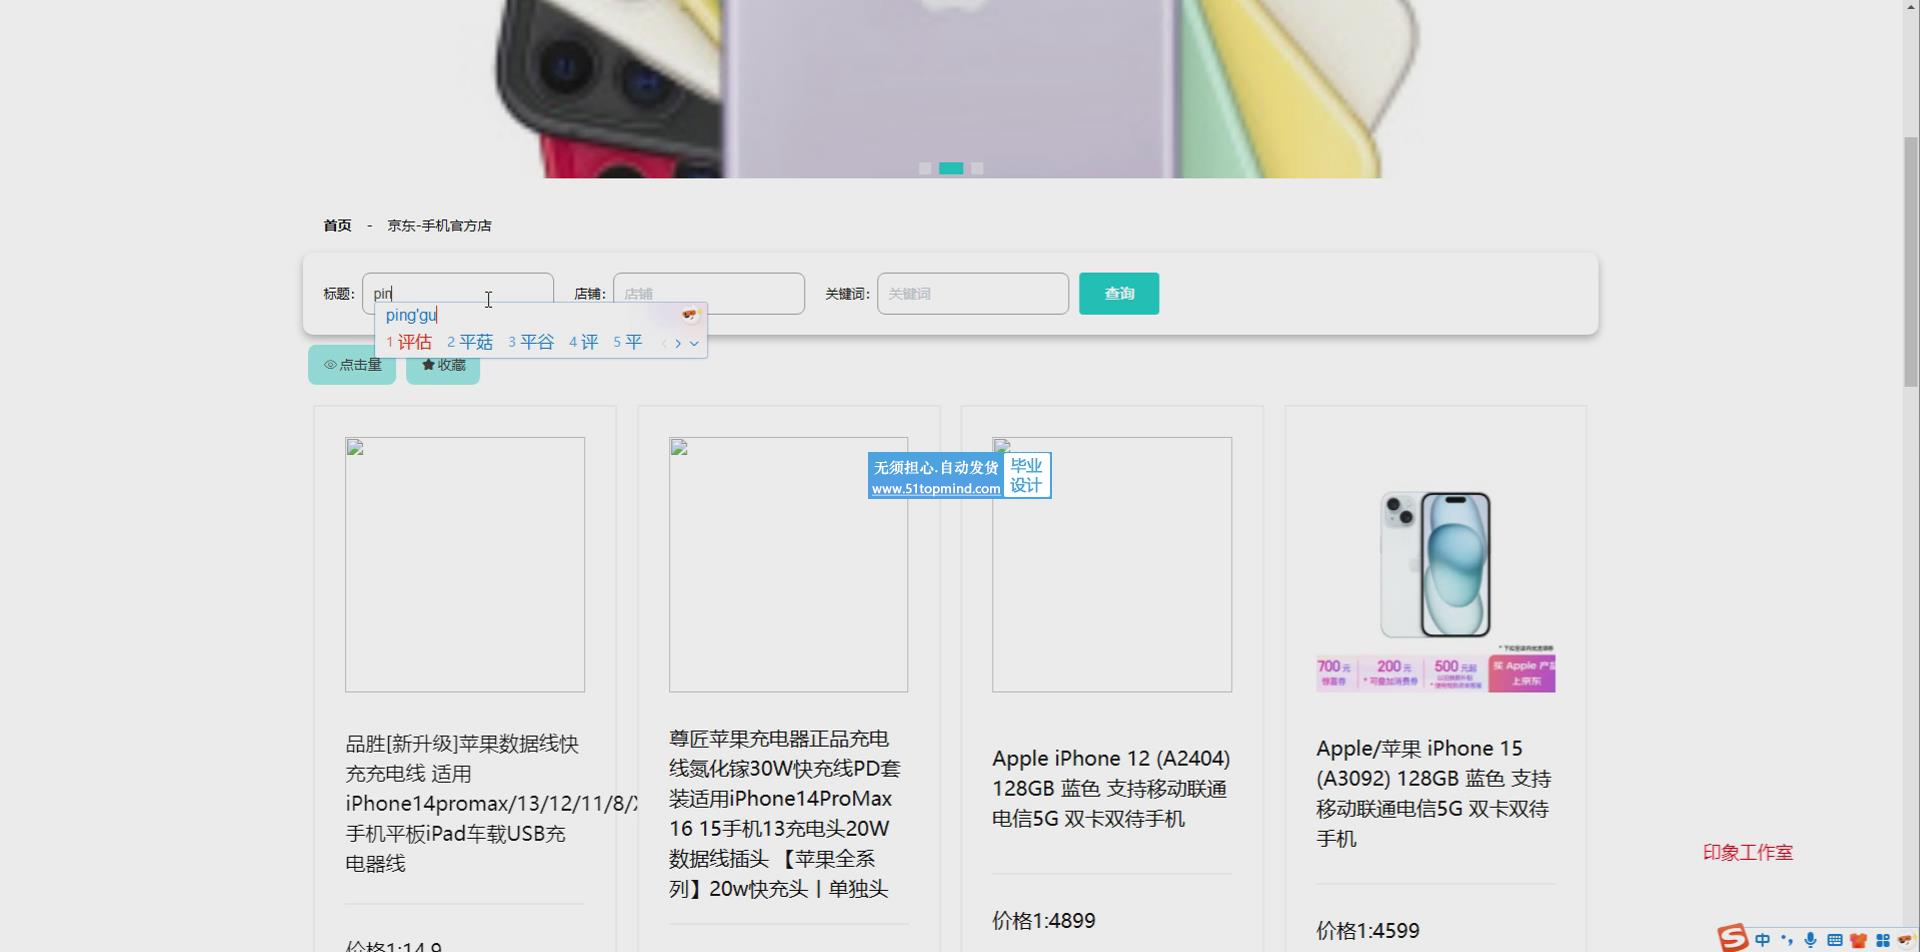Go to 首页 in breadcrumb

(x=337, y=226)
